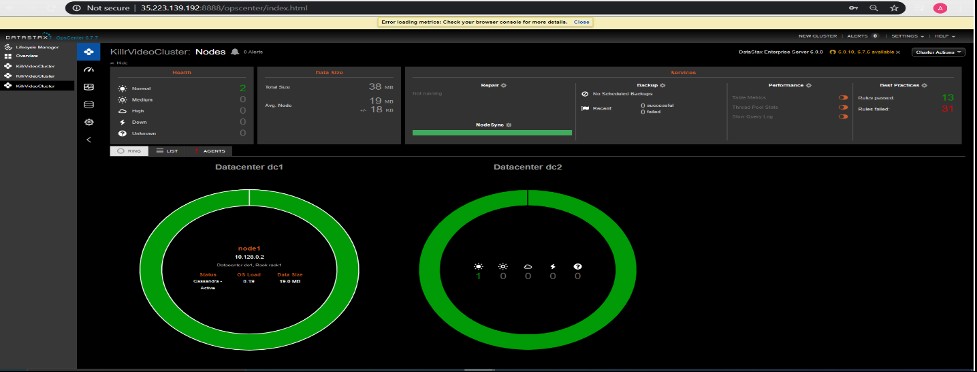Click the normal status icon inside dc2 ring

[478, 266]
